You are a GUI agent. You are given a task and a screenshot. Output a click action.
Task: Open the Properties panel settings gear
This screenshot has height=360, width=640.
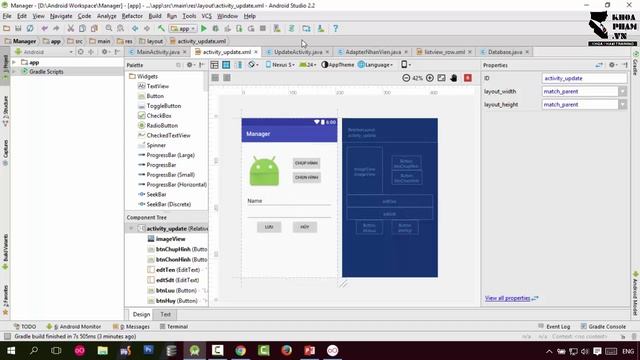tap(612, 65)
